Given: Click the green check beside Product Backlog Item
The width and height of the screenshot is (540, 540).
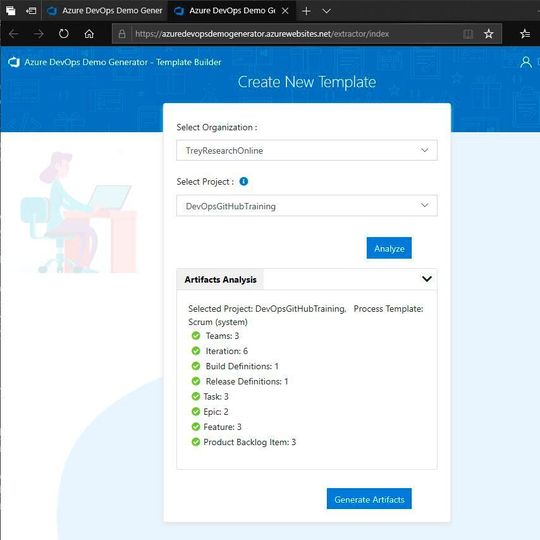Looking at the screenshot, I should [x=196, y=442].
